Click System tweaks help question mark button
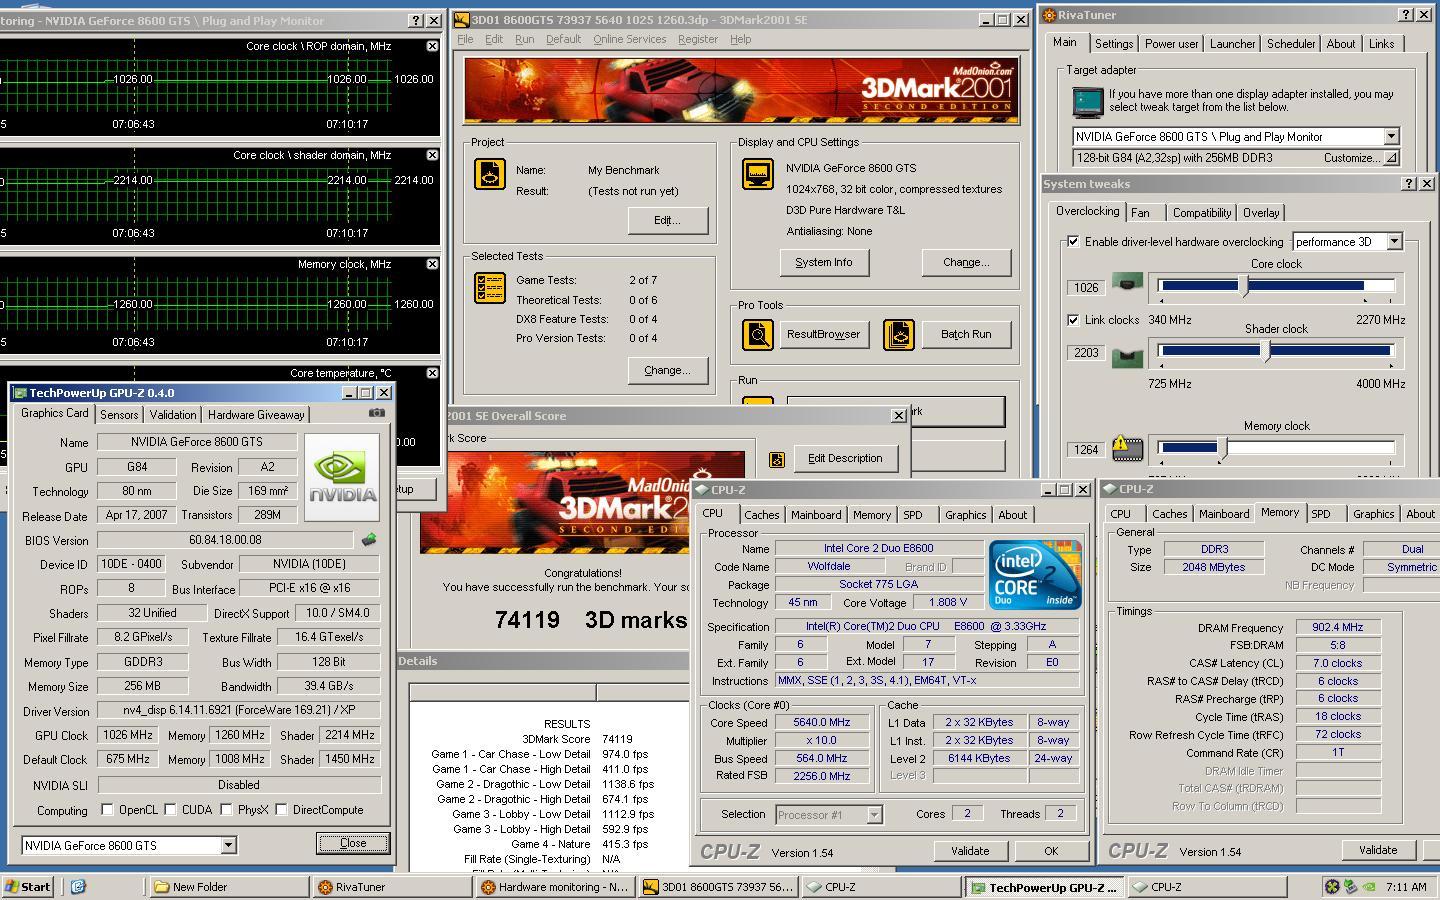 point(1409,184)
